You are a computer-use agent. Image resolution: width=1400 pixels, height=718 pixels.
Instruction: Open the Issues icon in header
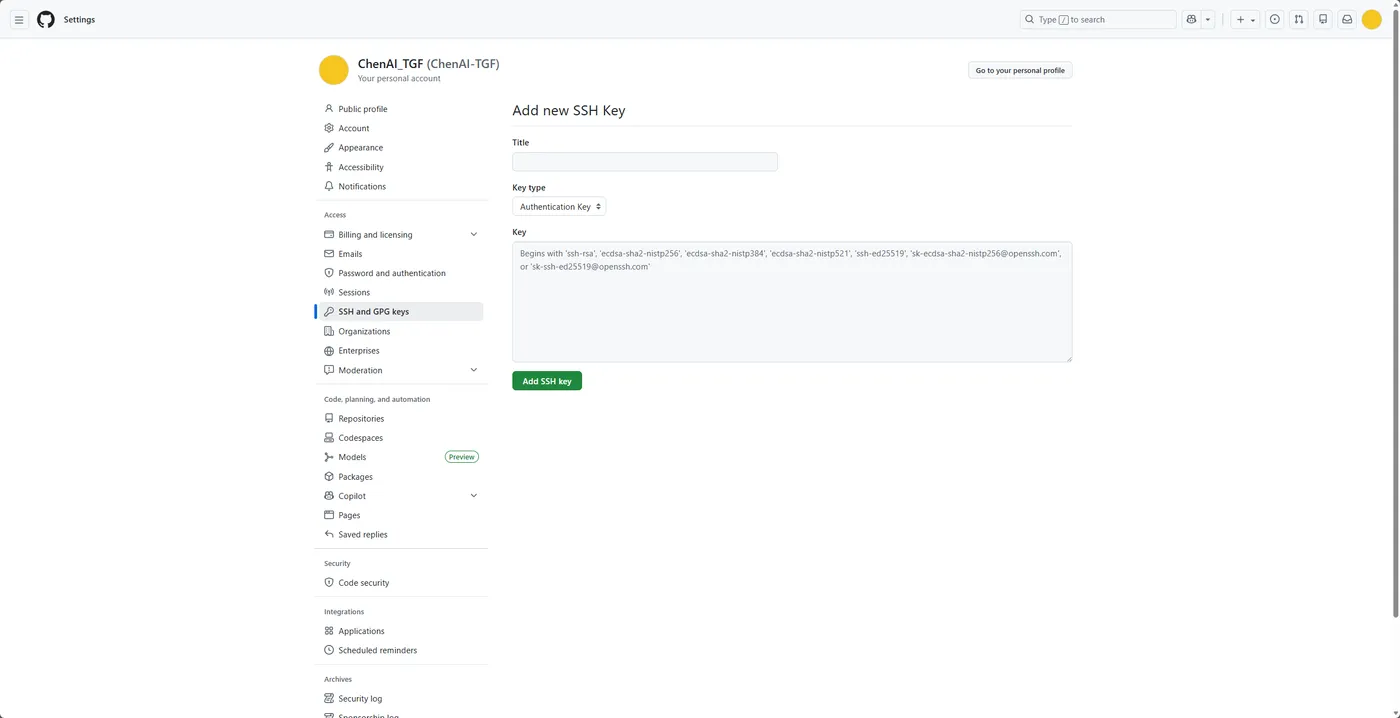[1274, 20]
